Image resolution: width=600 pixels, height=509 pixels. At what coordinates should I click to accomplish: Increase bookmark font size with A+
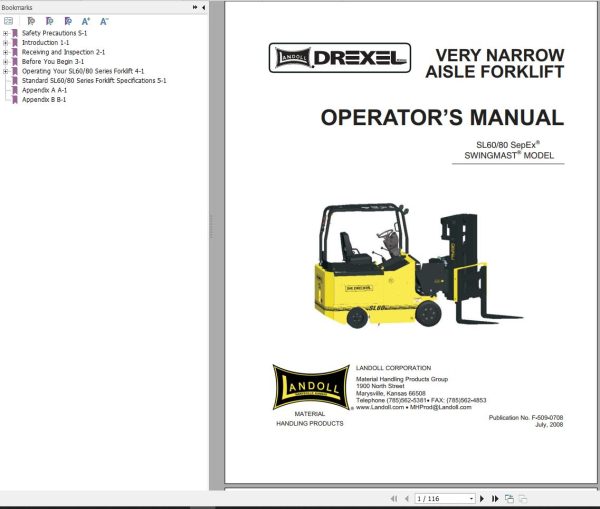[x=86, y=21]
